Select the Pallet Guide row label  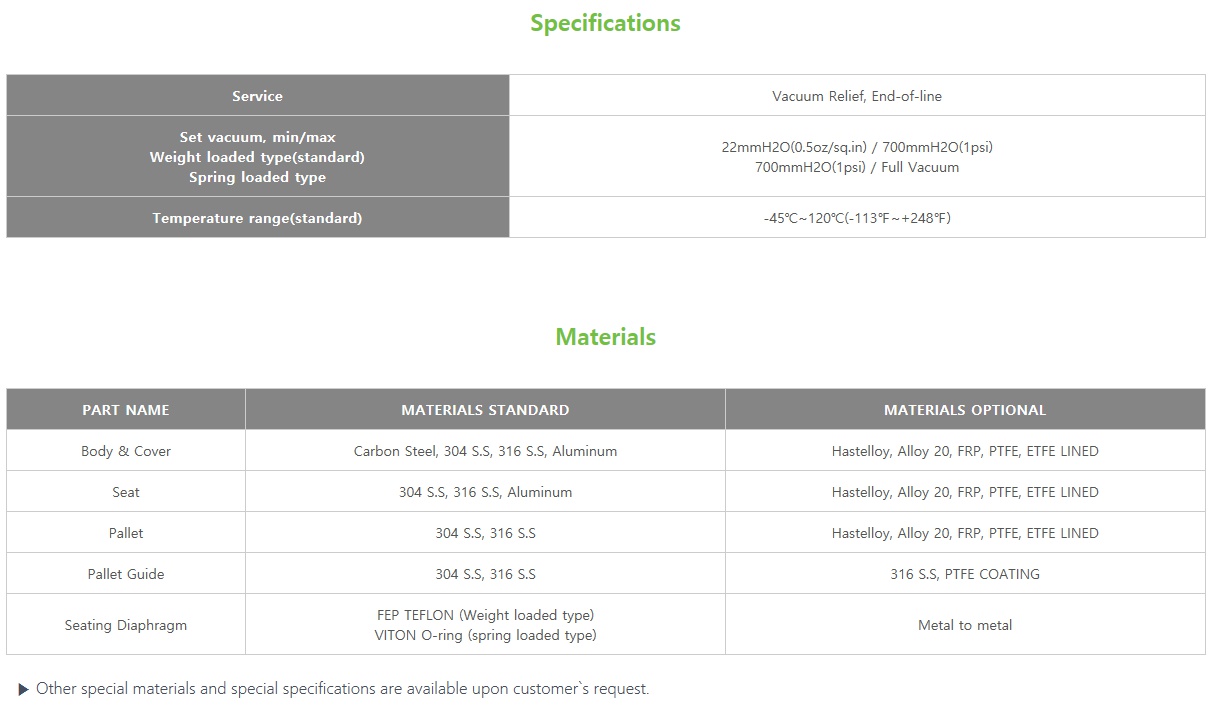pyautogui.click(x=126, y=574)
